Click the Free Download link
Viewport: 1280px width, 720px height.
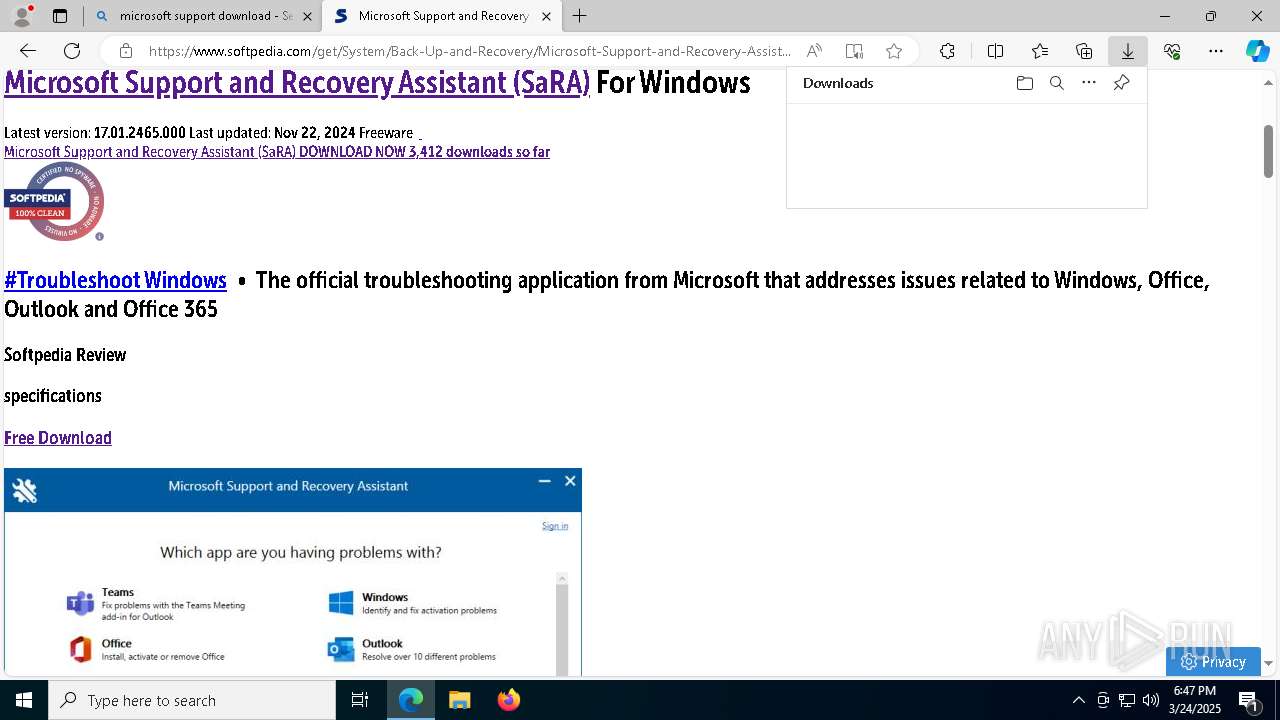58,438
